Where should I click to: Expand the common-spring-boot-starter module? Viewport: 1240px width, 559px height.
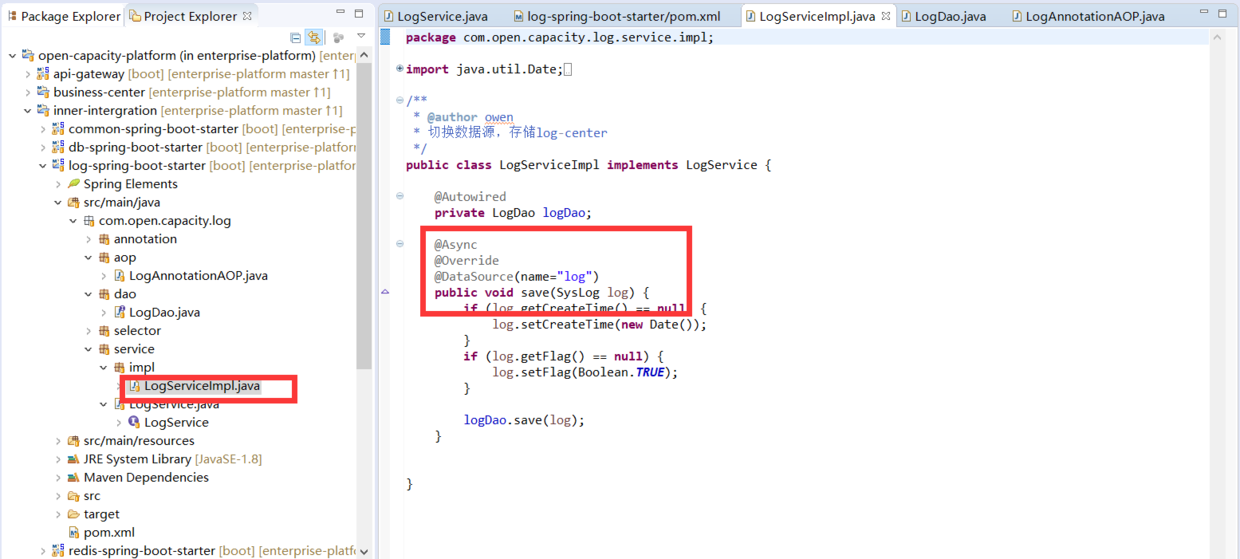pos(42,129)
